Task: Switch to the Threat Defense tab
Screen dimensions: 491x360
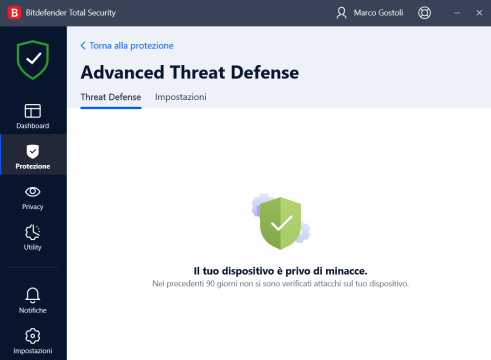Action: pyautogui.click(x=111, y=97)
